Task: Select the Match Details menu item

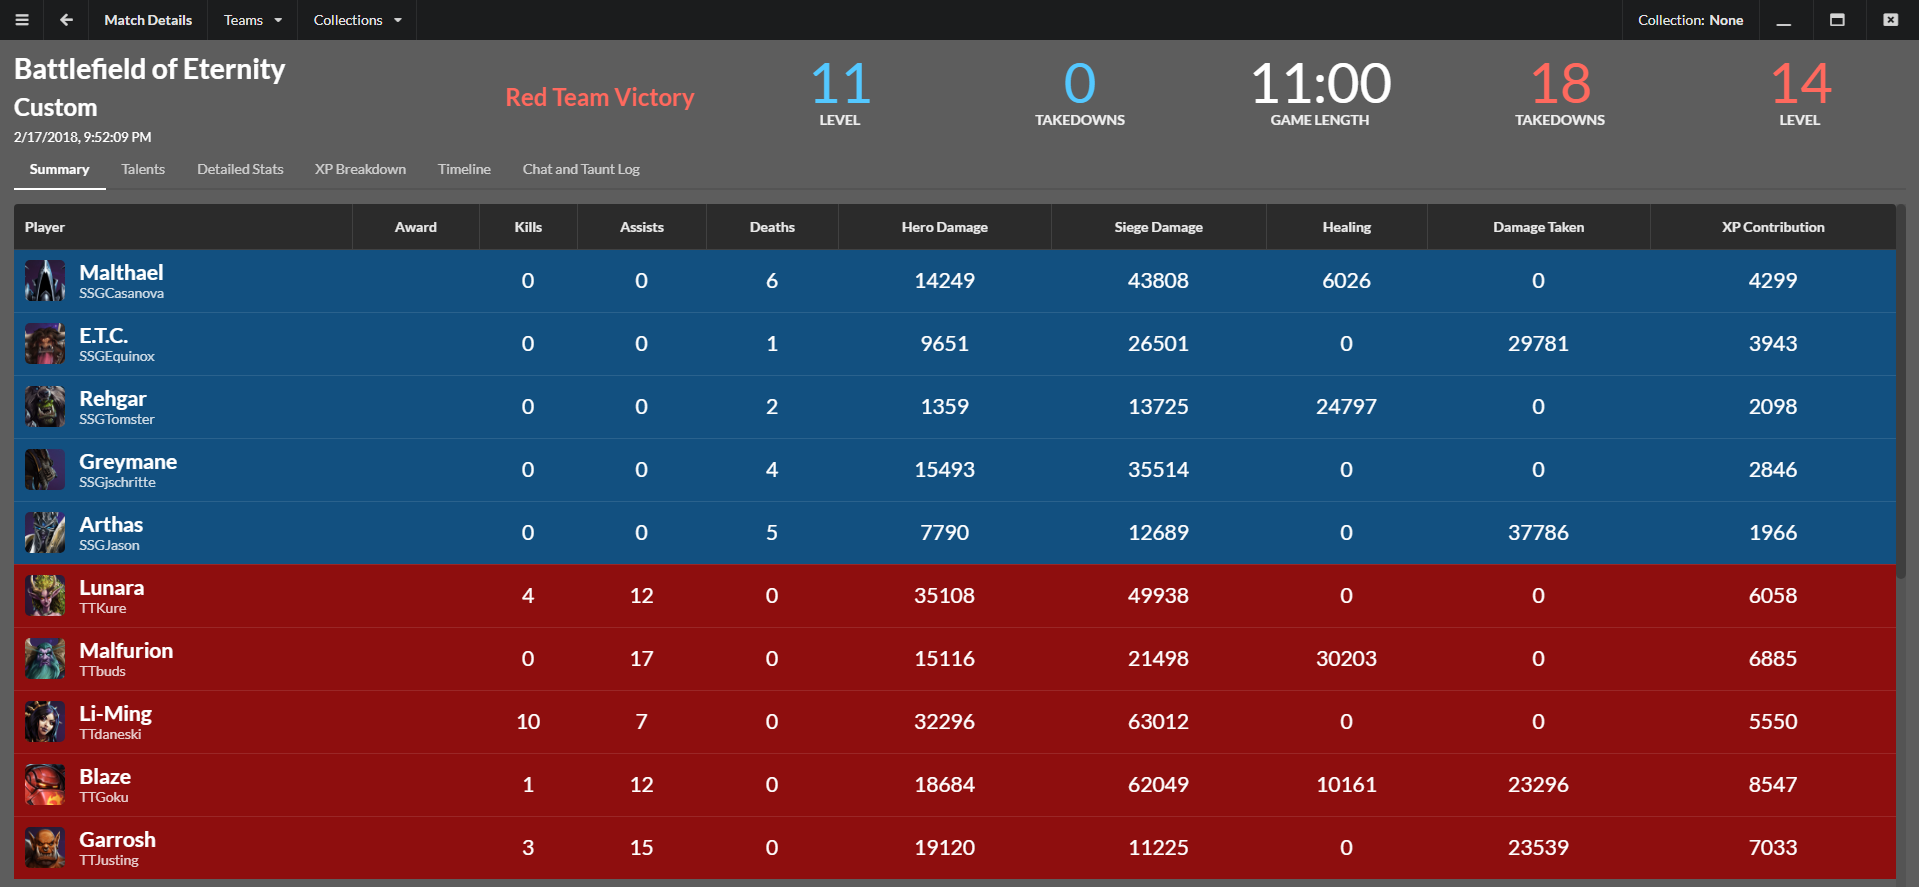Action: pyautogui.click(x=148, y=20)
